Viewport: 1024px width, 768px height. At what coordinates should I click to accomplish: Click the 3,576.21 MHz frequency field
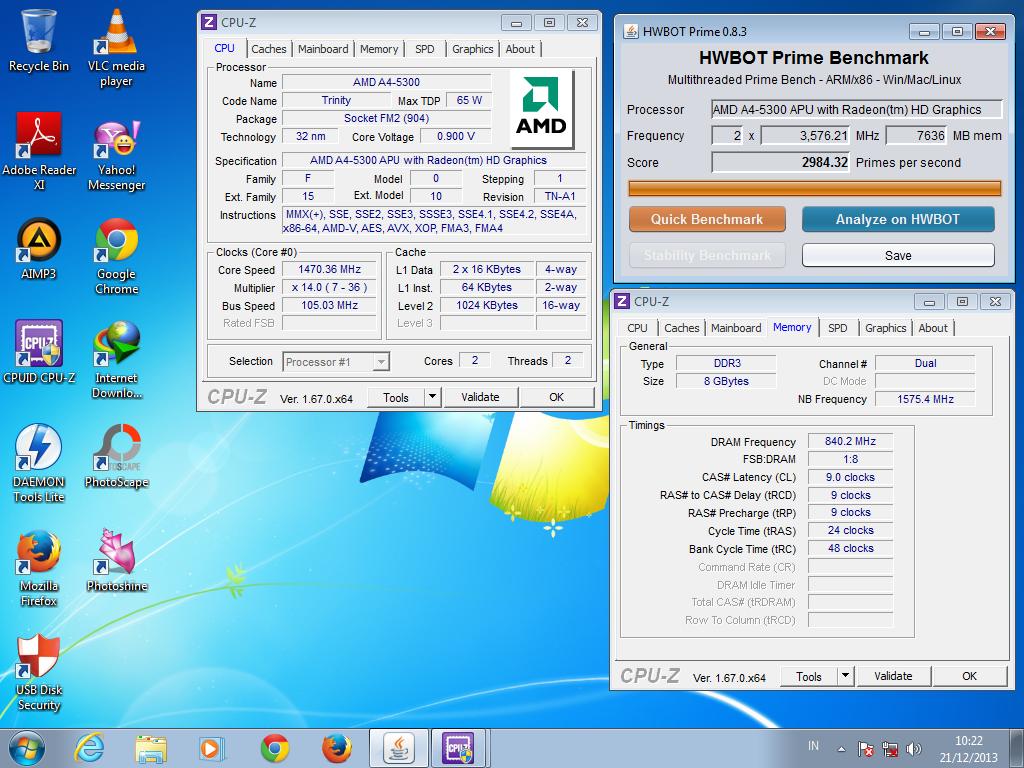[x=805, y=136]
